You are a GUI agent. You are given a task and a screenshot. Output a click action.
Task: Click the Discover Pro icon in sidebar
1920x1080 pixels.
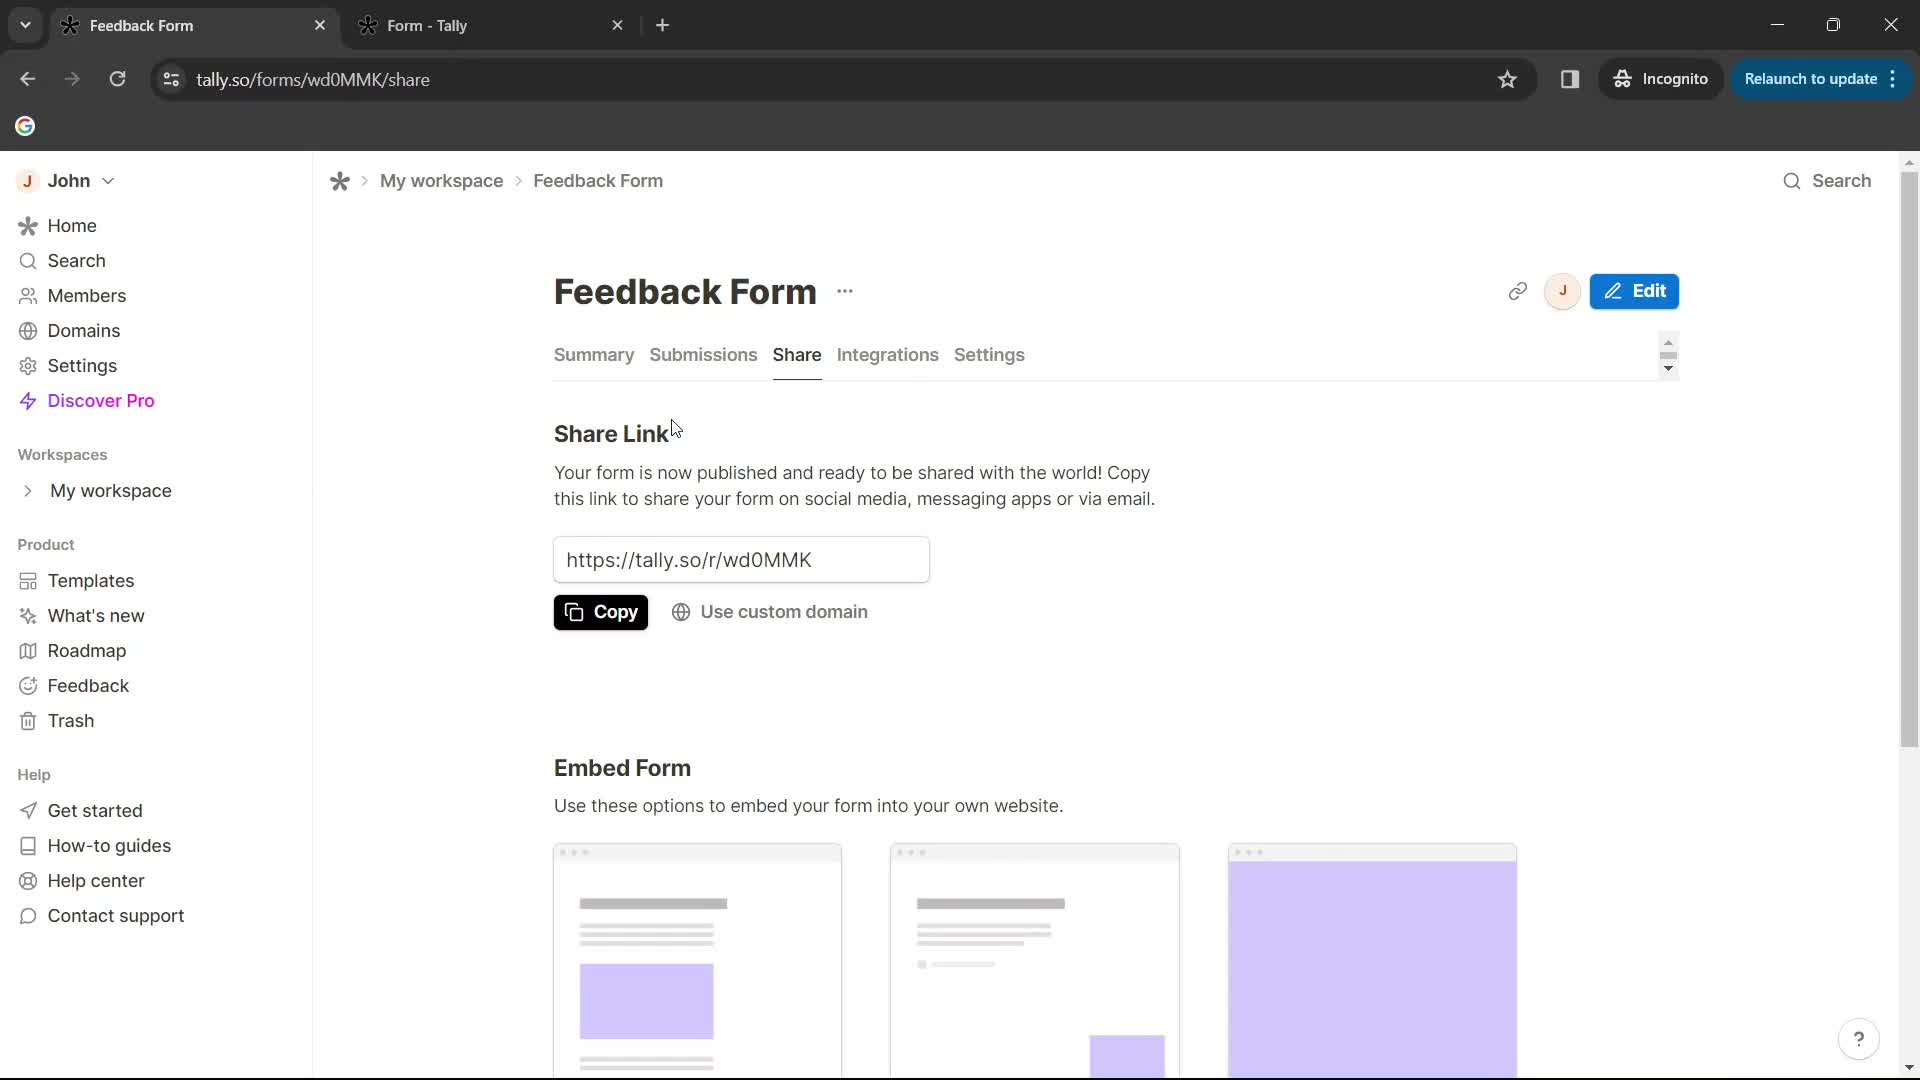[x=28, y=401]
